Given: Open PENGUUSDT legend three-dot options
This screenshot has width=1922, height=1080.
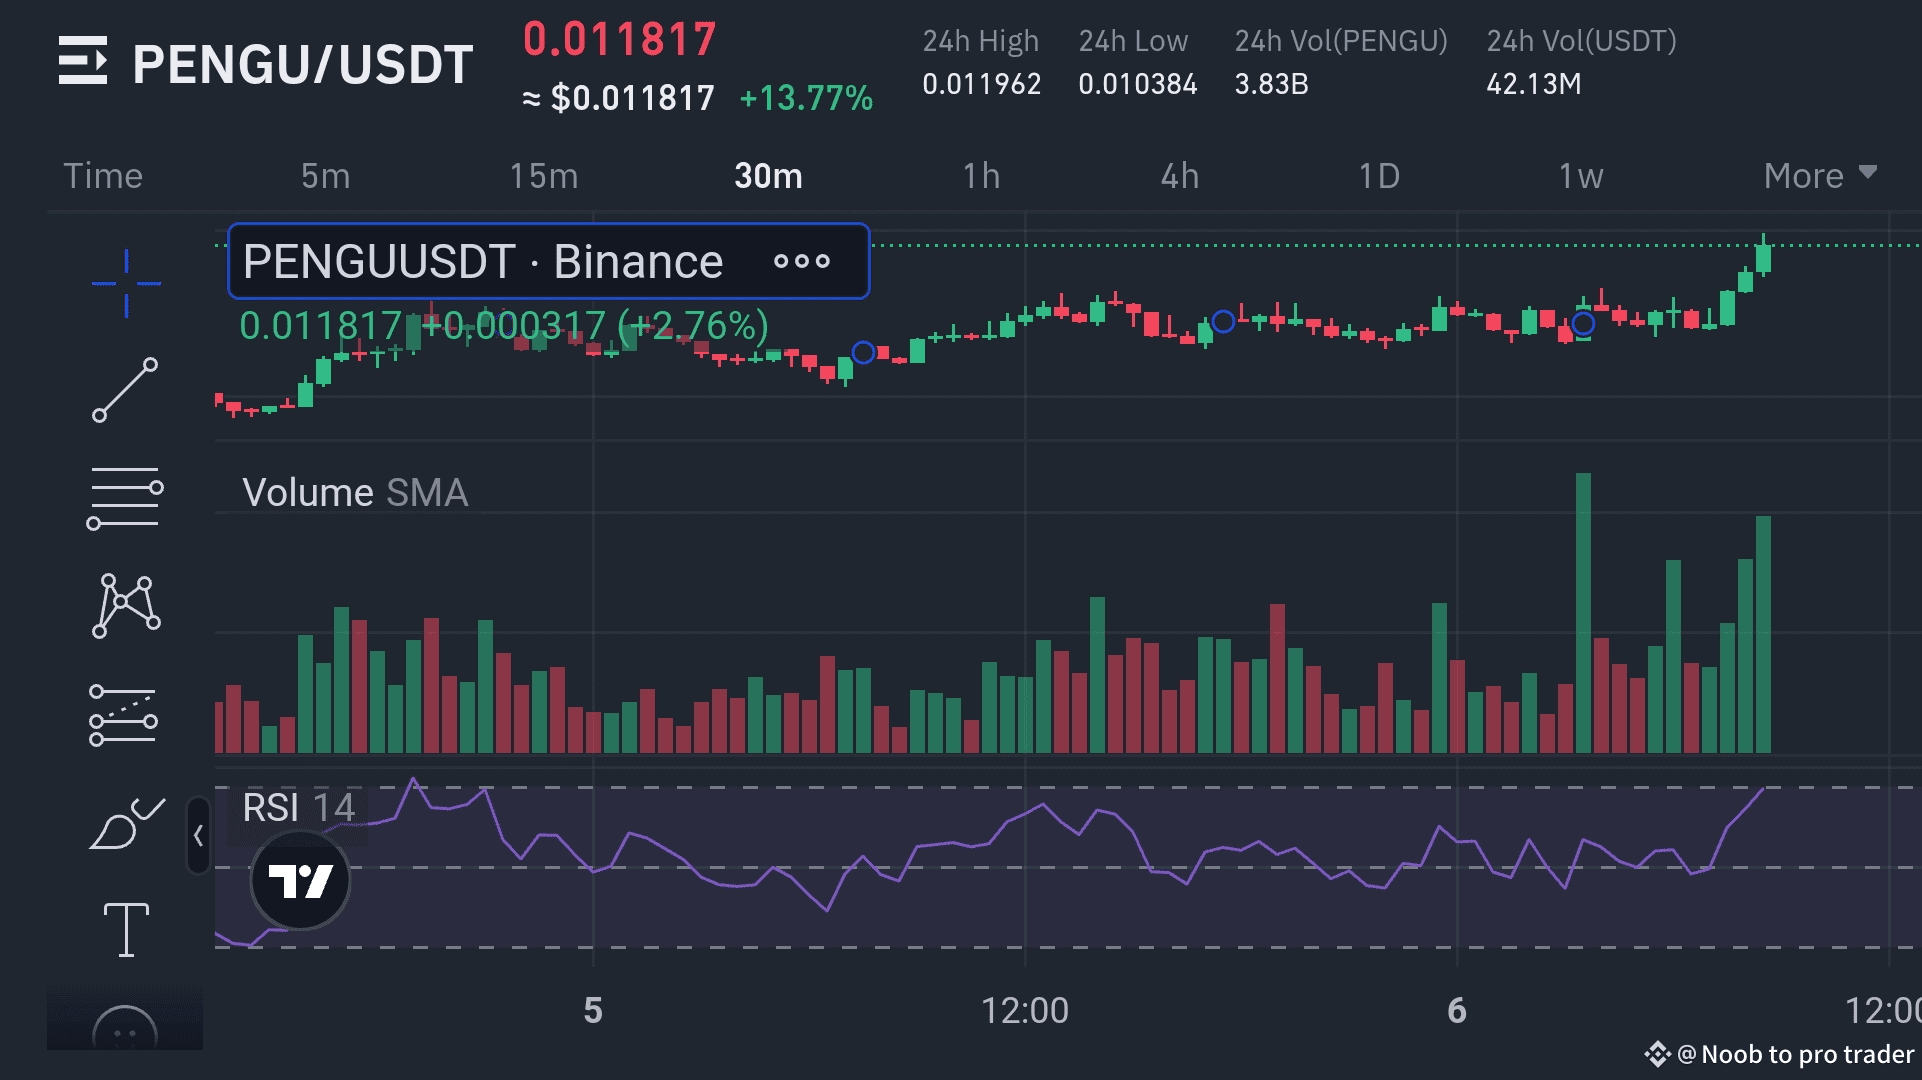Looking at the screenshot, I should point(802,262).
